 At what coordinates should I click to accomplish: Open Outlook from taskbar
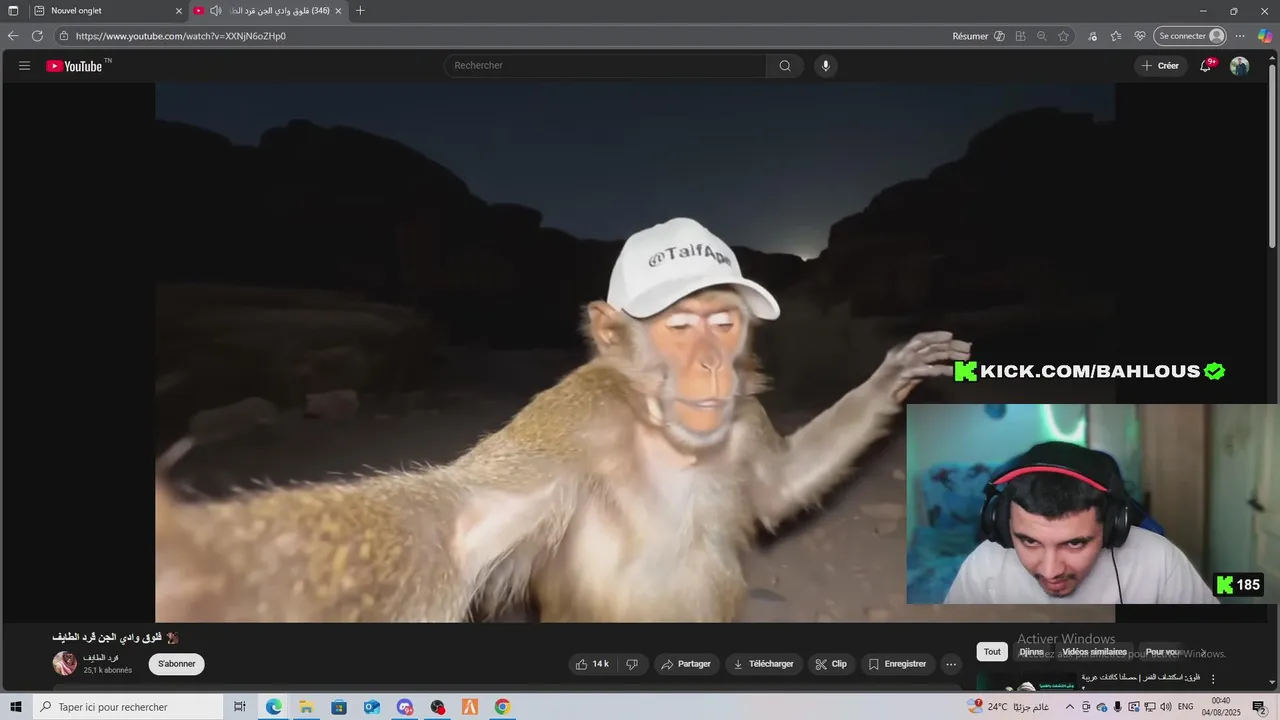pyautogui.click(x=372, y=707)
